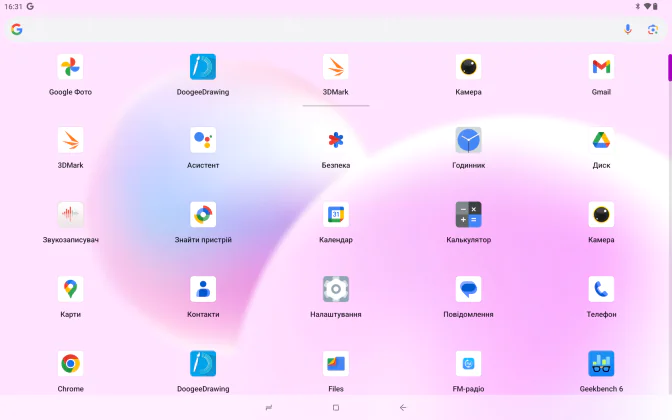Screen dimensions: 672x420
Task: Tap the G notification icon in status bar
Action: [30, 6]
